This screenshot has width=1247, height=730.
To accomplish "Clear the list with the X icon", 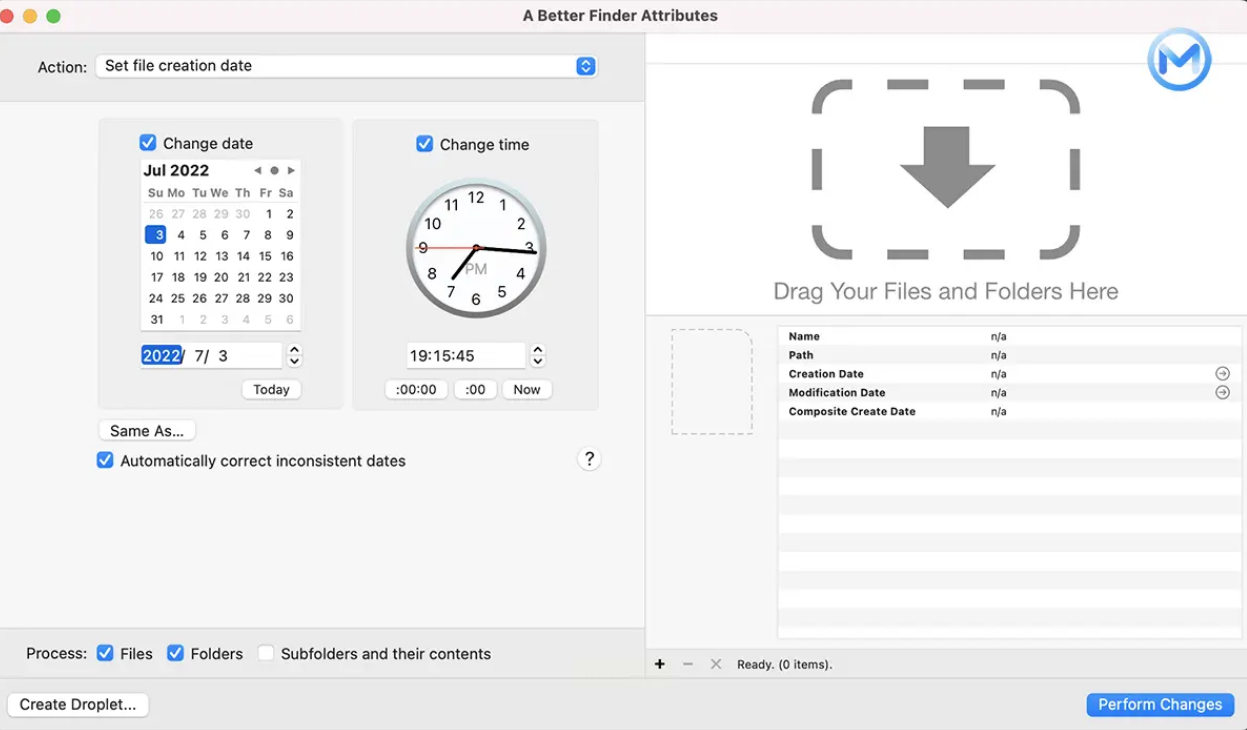I will 716,664.
